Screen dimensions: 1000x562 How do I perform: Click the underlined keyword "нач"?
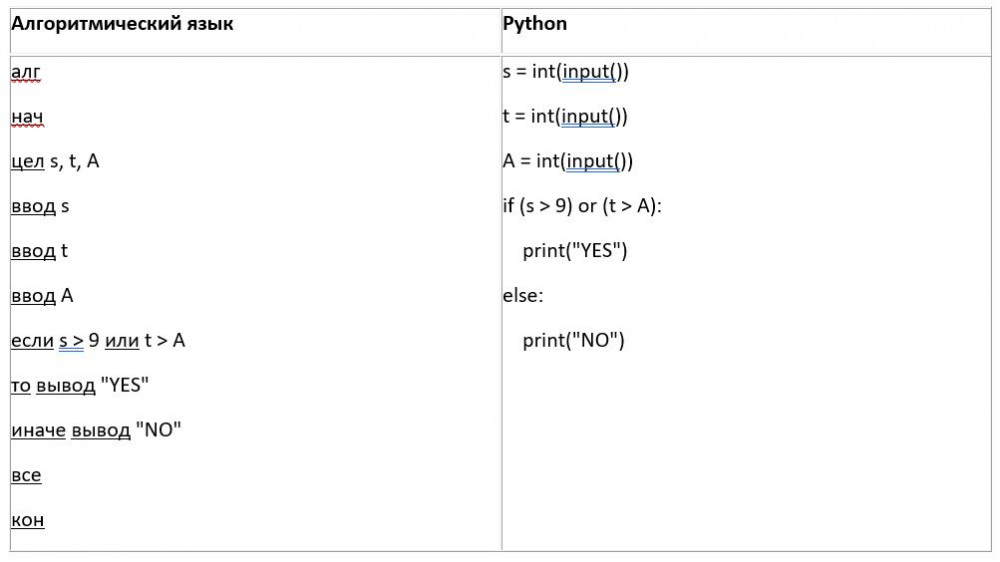click(27, 117)
